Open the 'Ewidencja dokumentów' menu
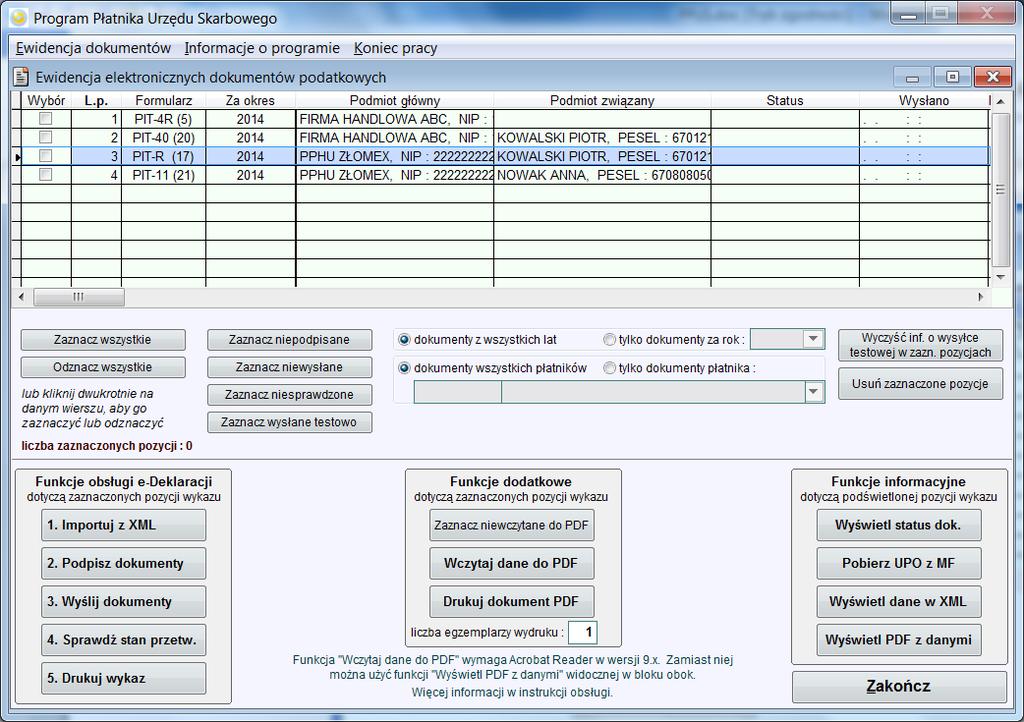The width and height of the screenshot is (1024, 722). coord(93,48)
